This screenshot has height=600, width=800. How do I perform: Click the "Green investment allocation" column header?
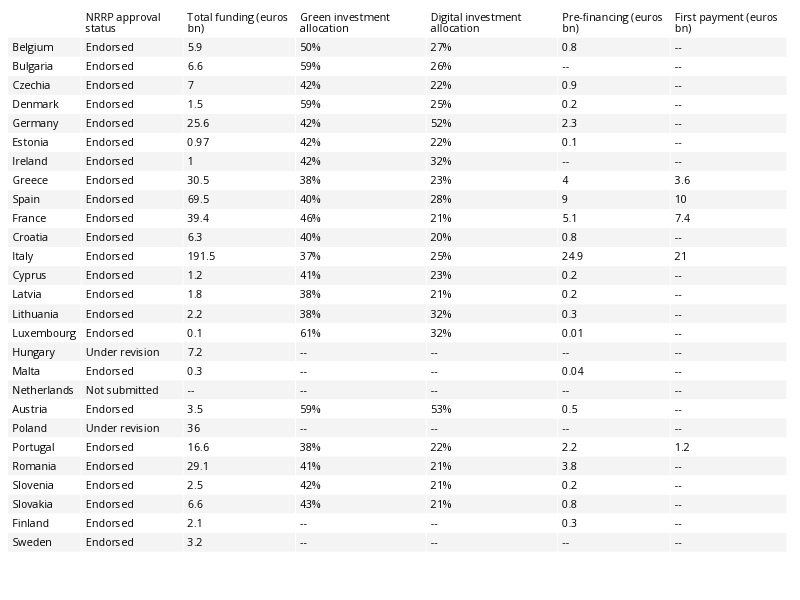[345, 23]
